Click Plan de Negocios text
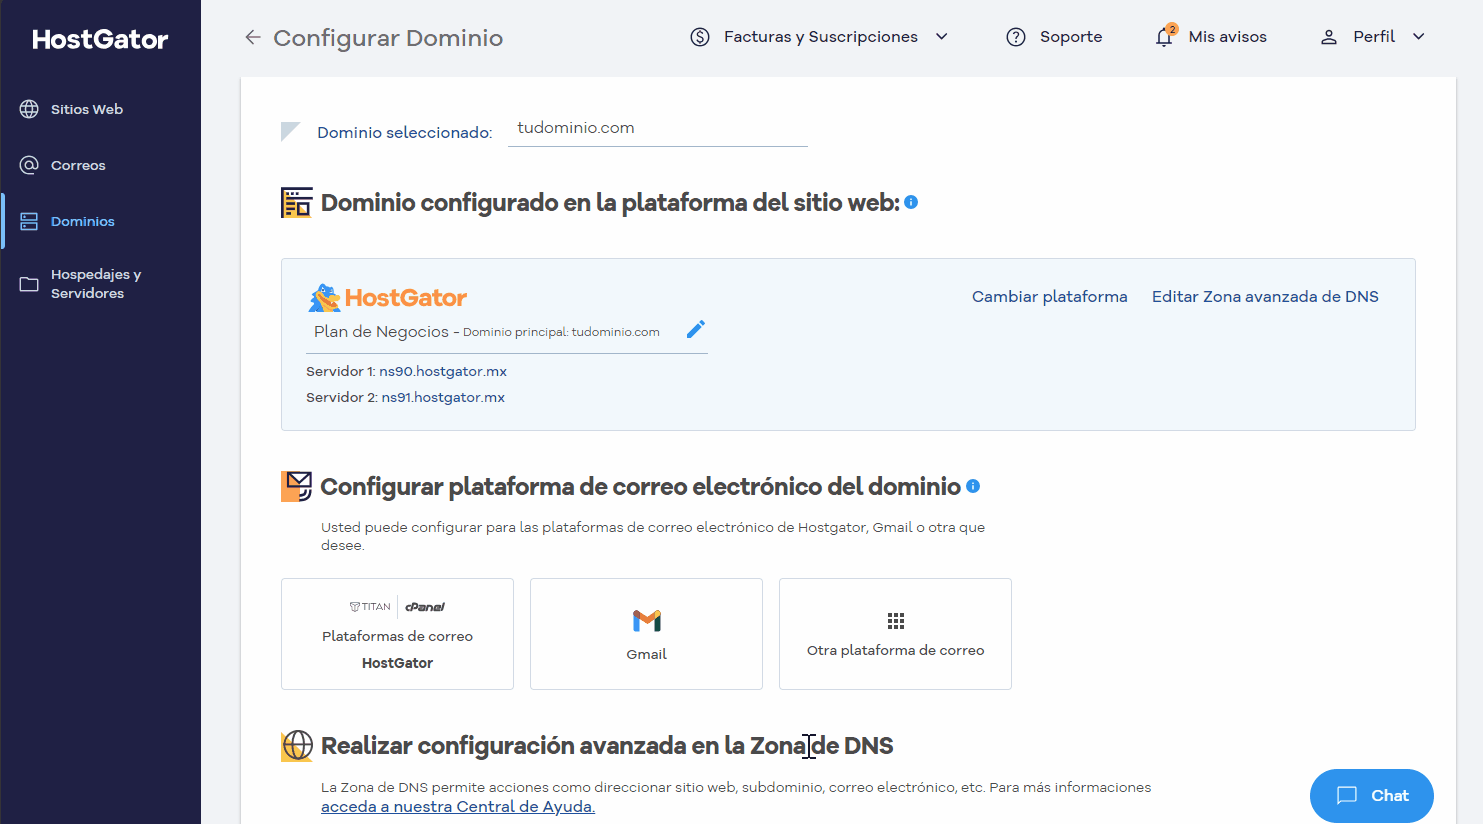 (381, 332)
